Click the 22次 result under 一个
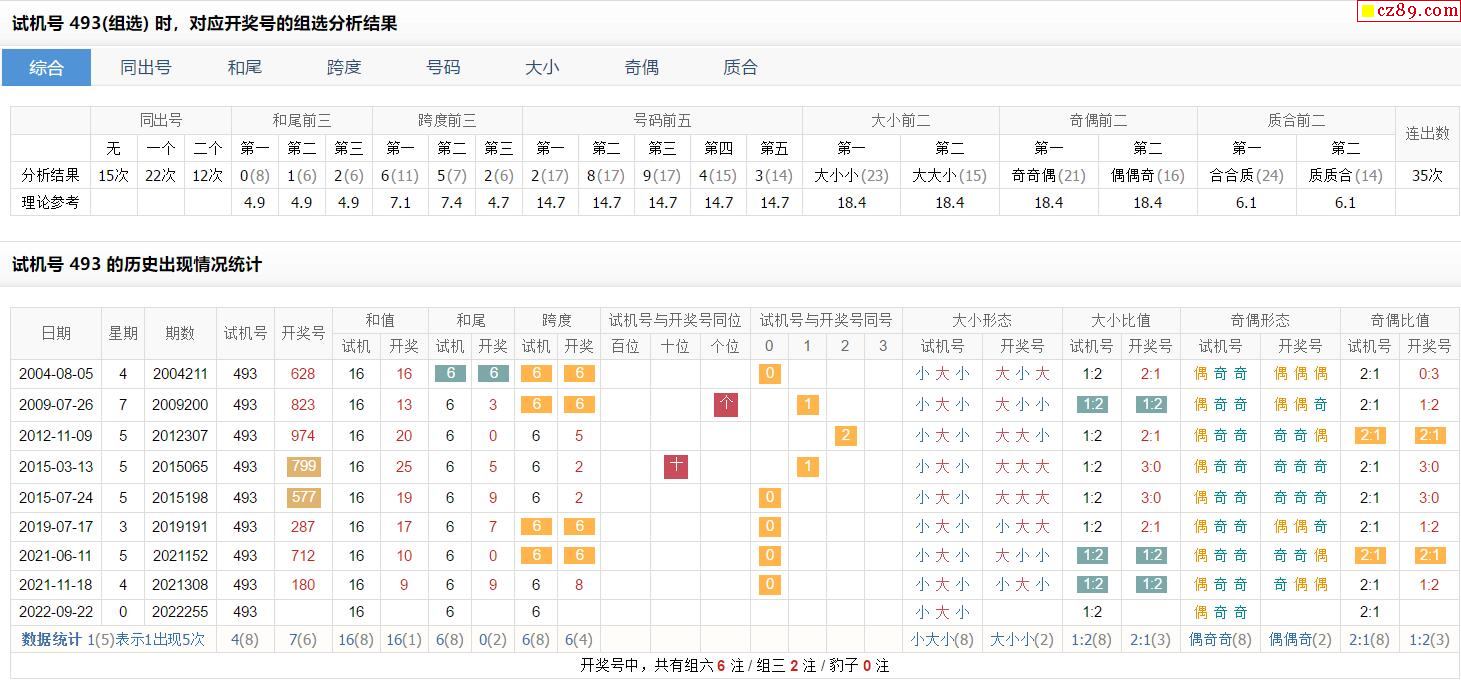This screenshot has height=683, width=1461. point(161,175)
